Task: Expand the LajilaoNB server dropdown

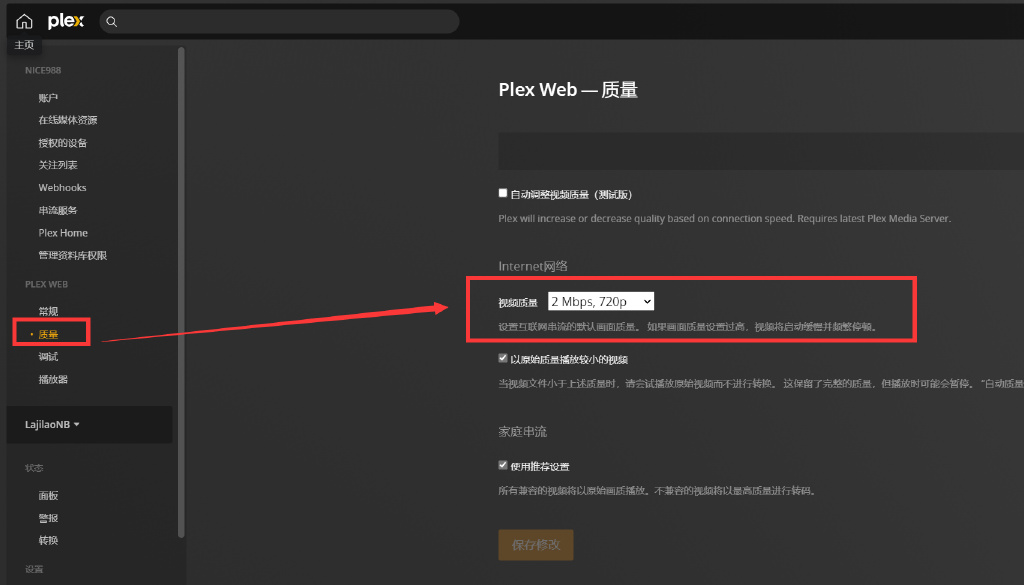Action: [52, 424]
